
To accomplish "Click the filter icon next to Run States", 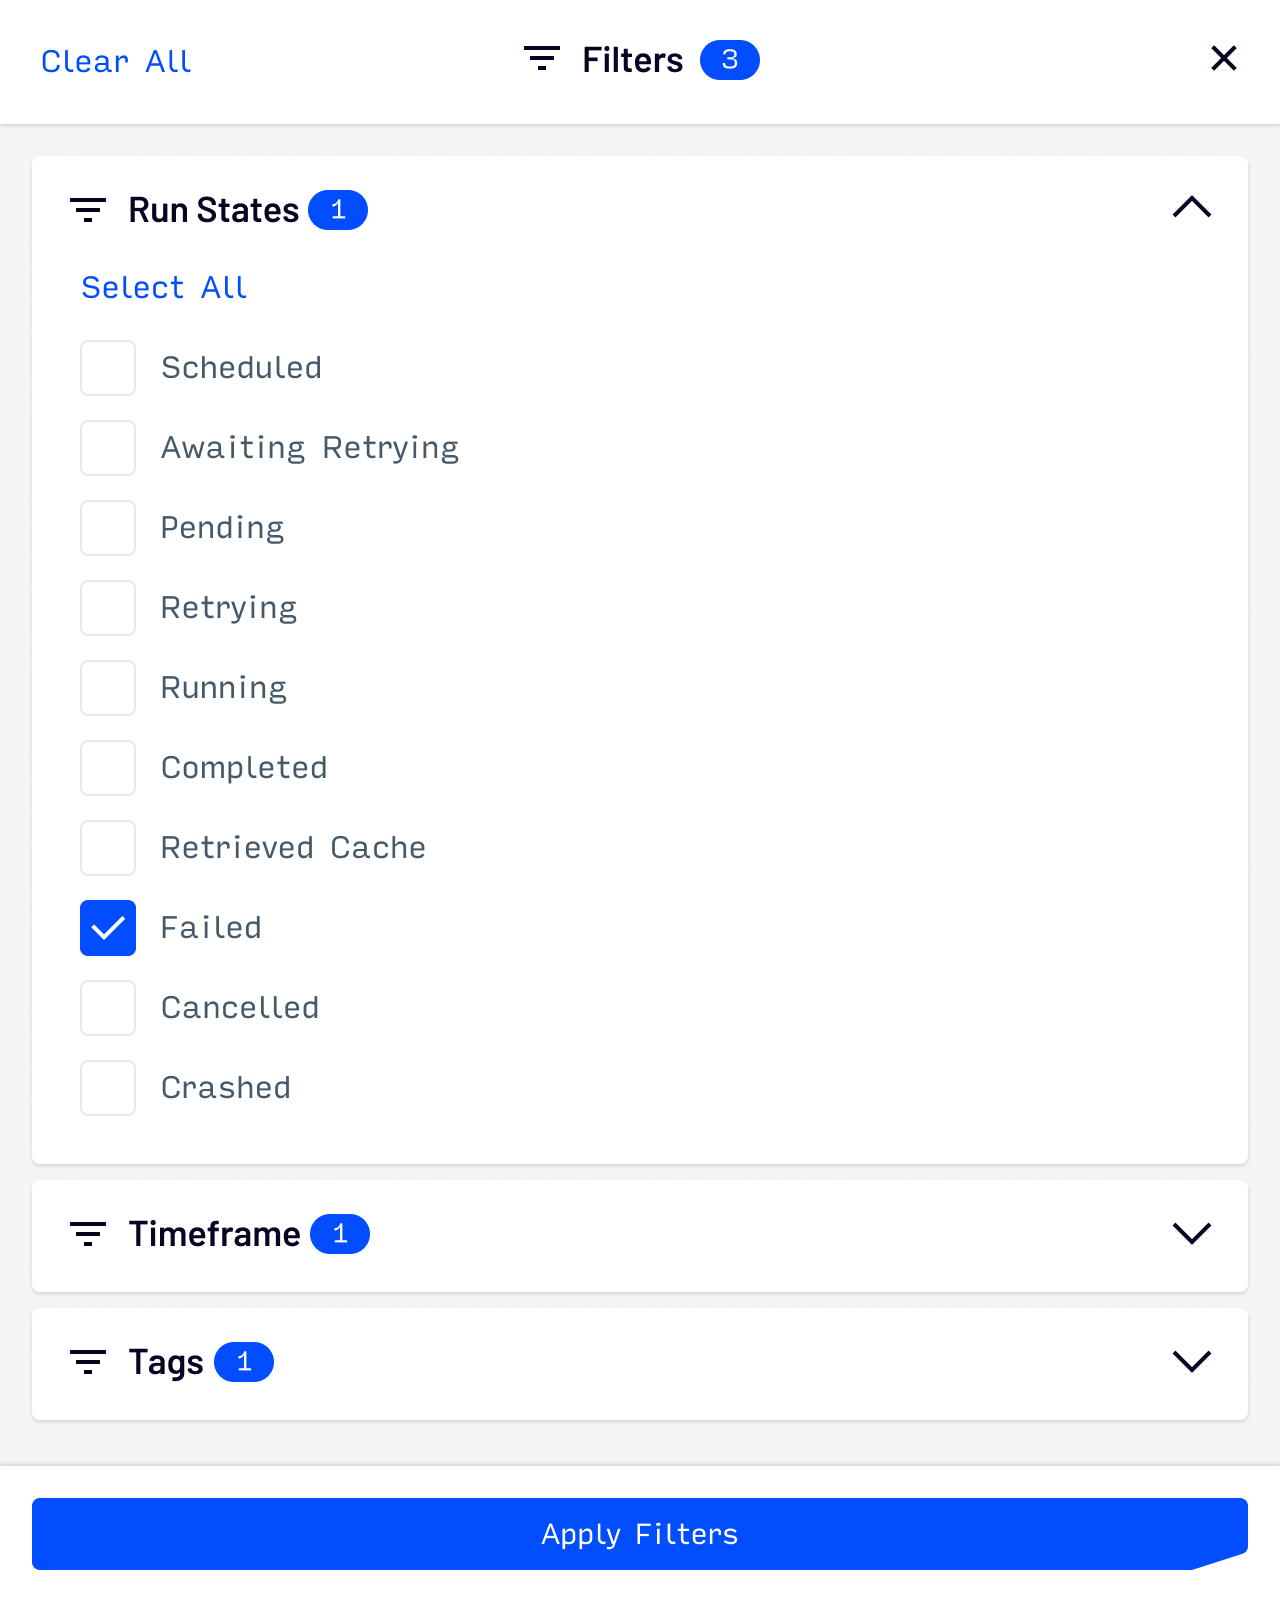I will click(x=88, y=210).
